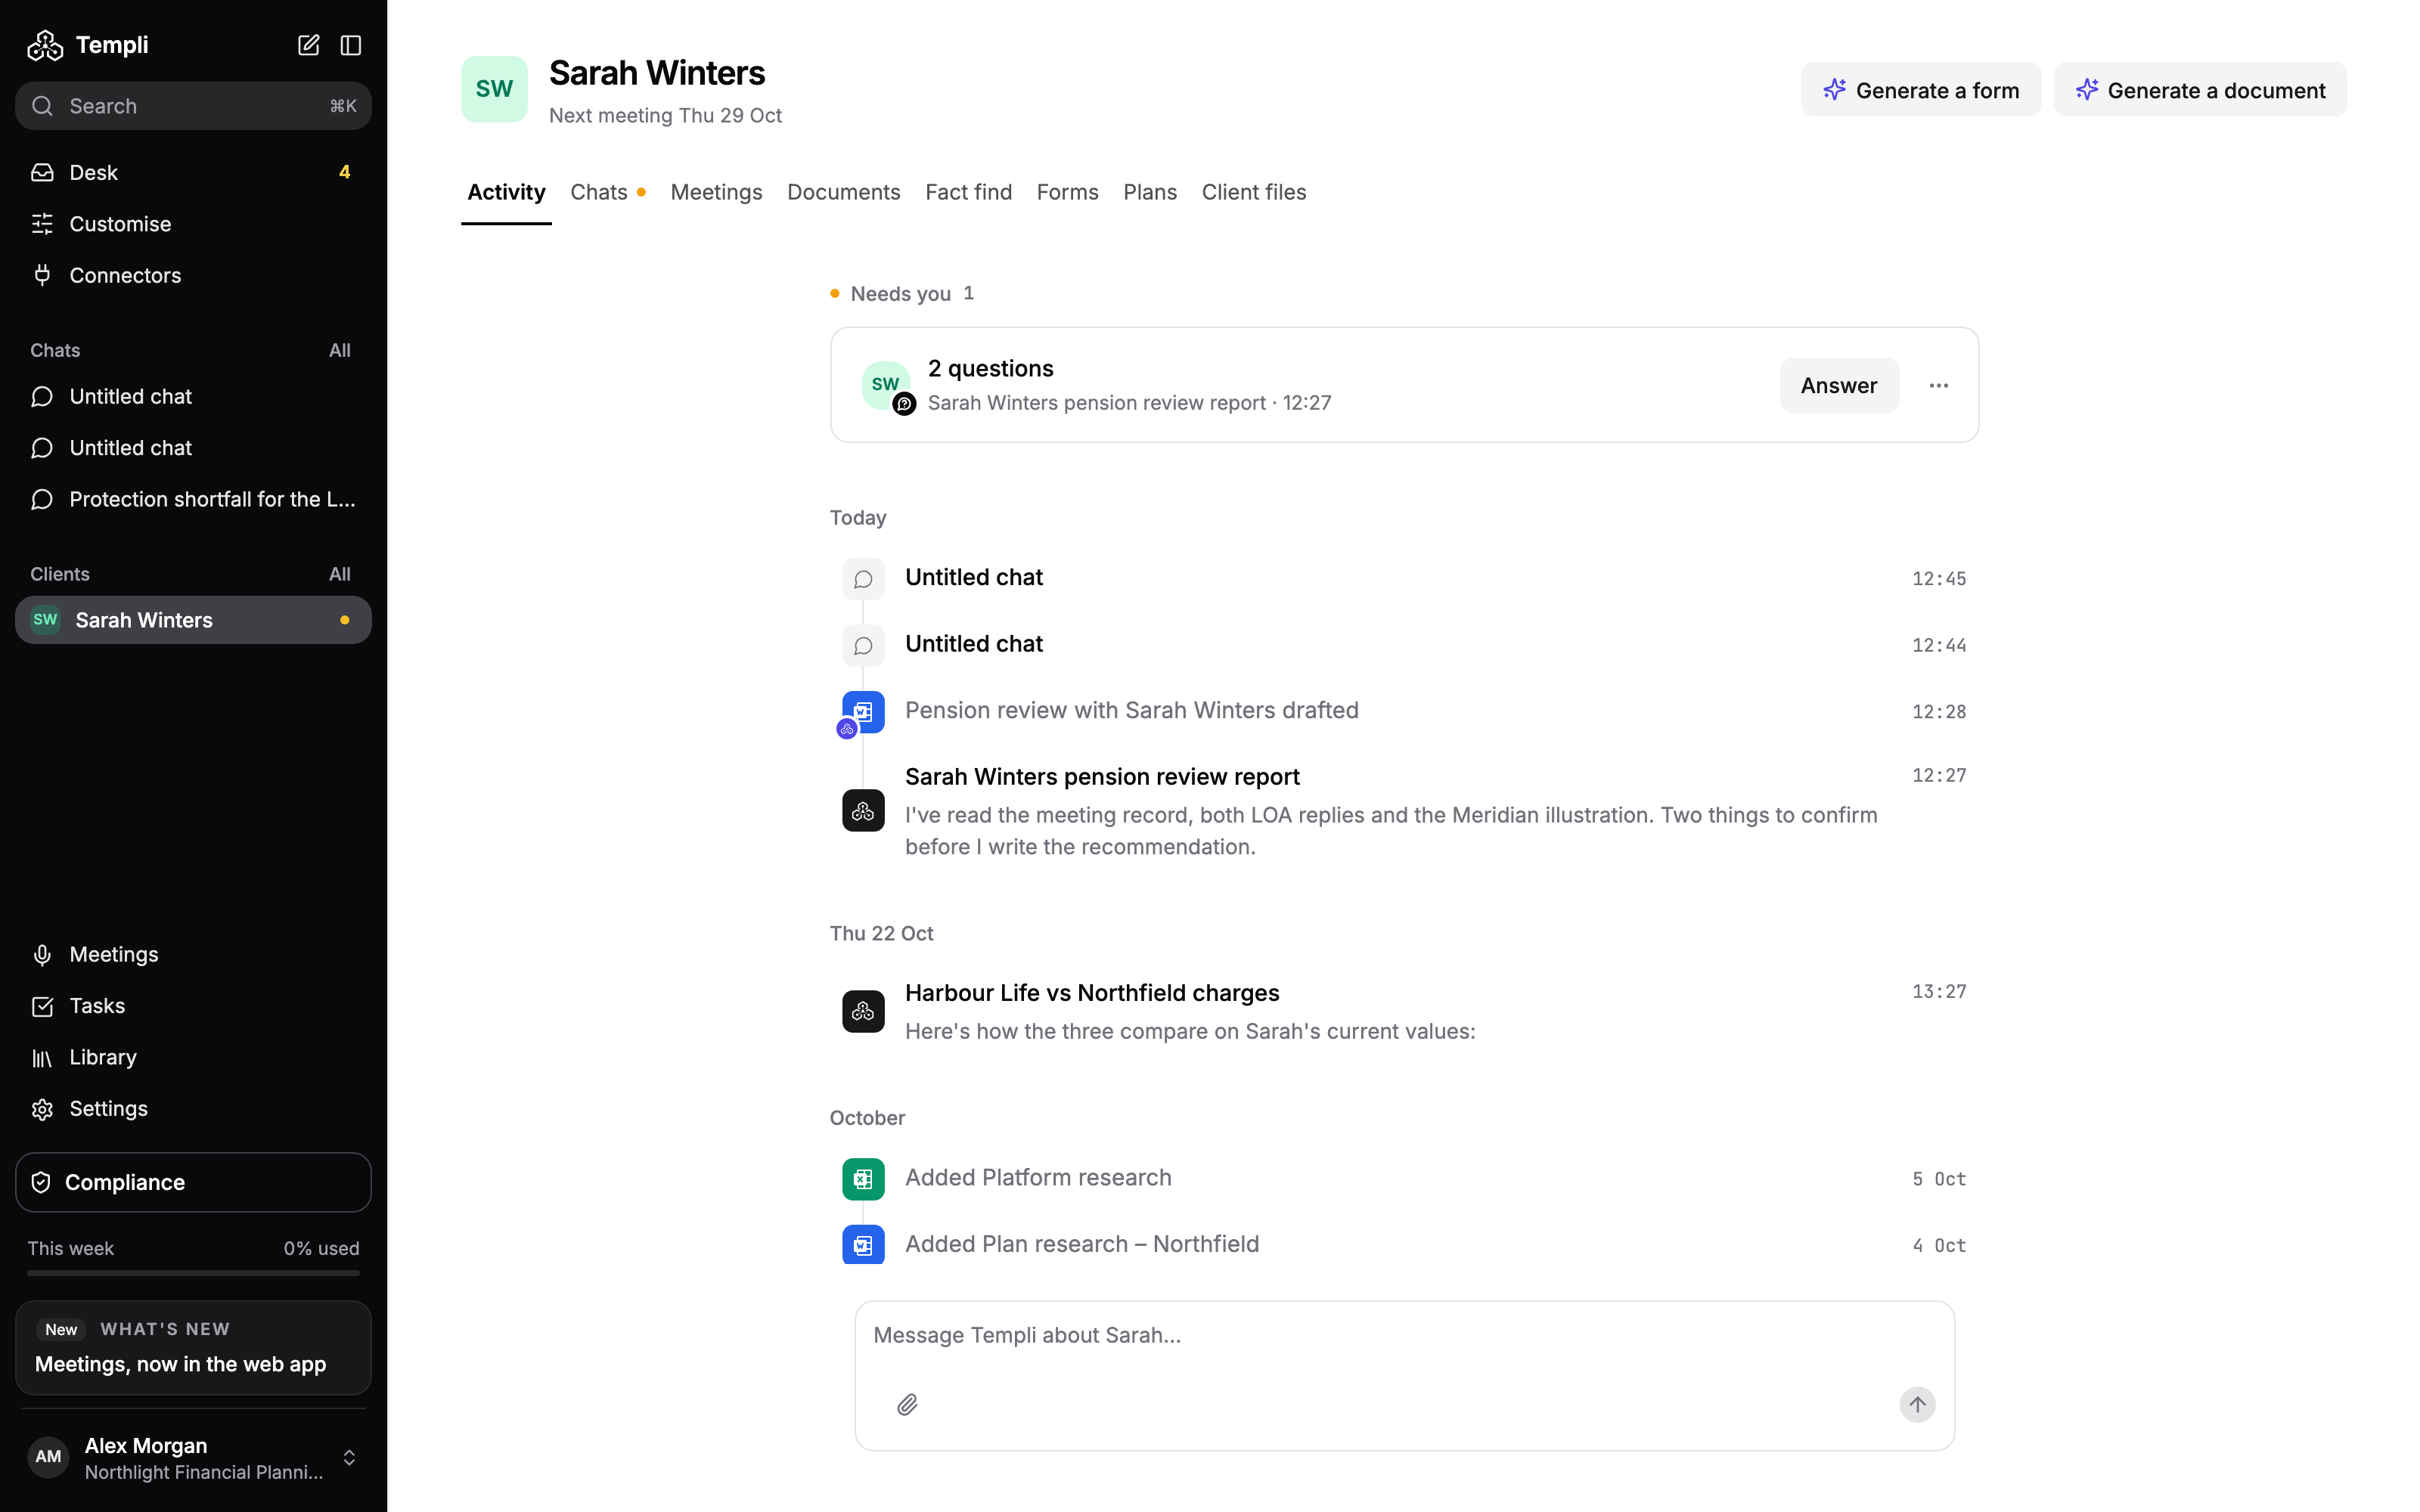This screenshot has width=2420, height=1512.
Task: Open the Fact find tab
Action: (968, 192)
